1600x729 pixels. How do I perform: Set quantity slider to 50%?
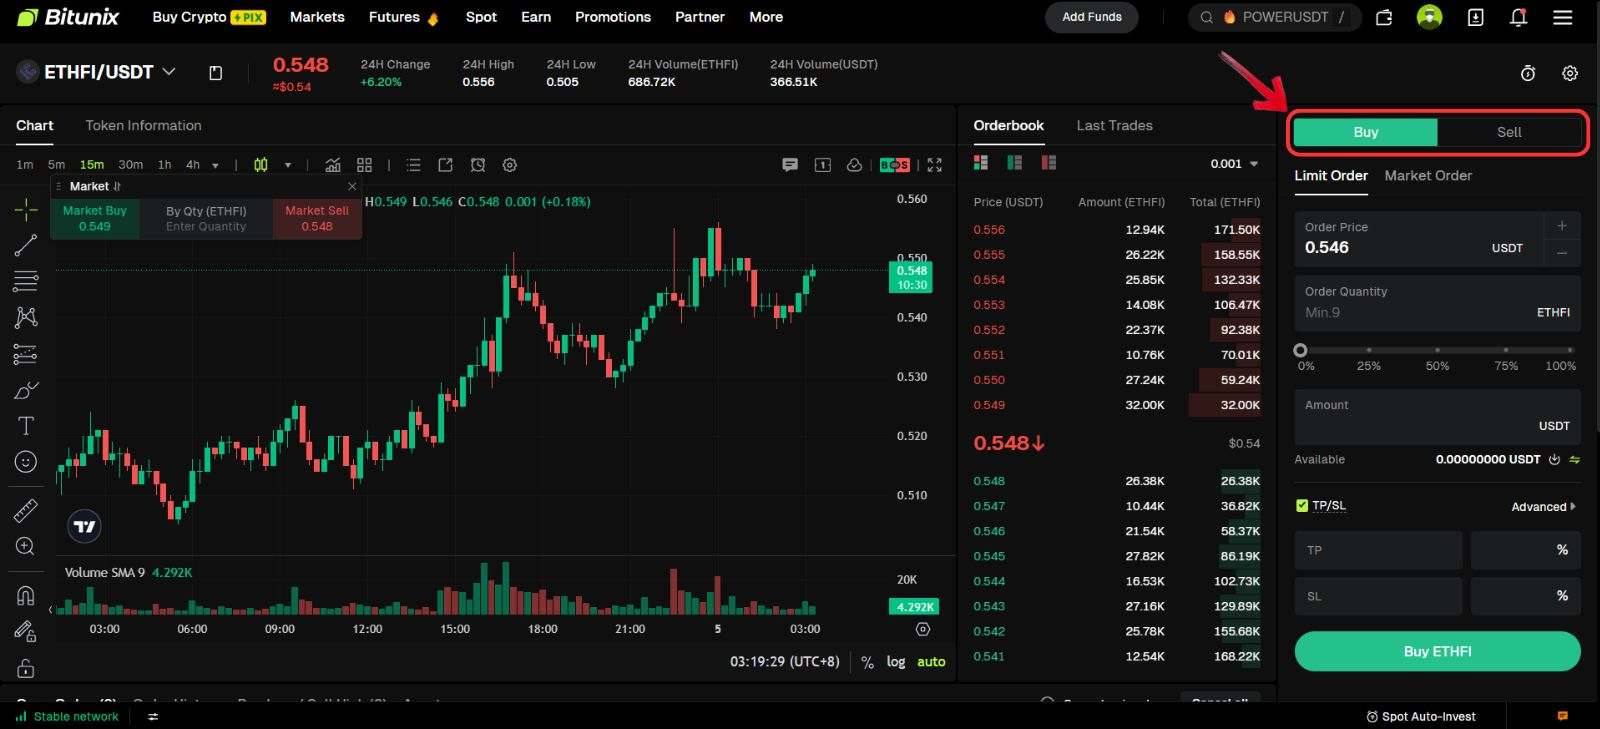tap(1437, 350)
